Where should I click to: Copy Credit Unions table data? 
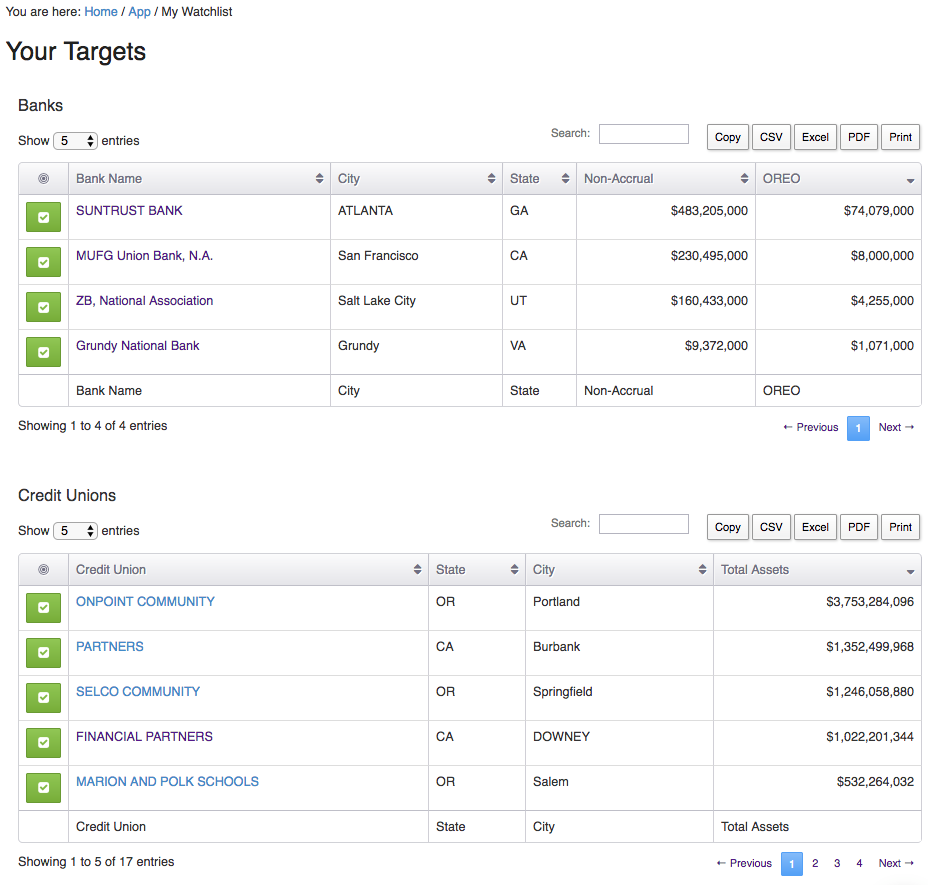click(727, 527)
